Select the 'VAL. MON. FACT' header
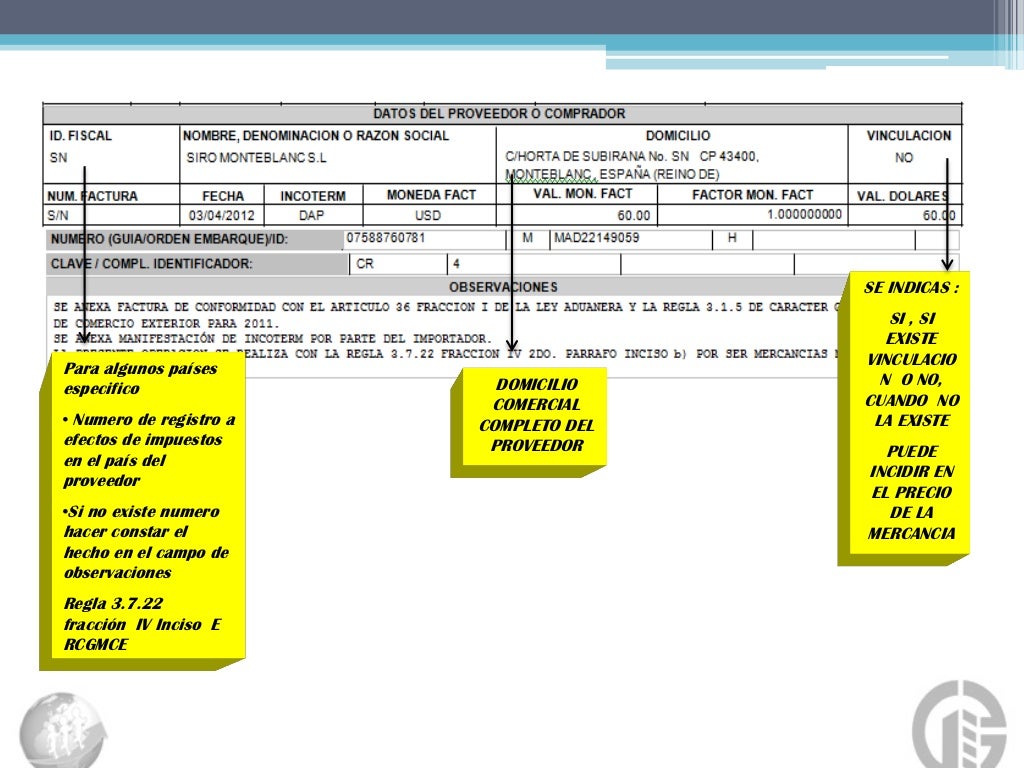Viewport: 1024px width, 768px height. tap(583, 194)
